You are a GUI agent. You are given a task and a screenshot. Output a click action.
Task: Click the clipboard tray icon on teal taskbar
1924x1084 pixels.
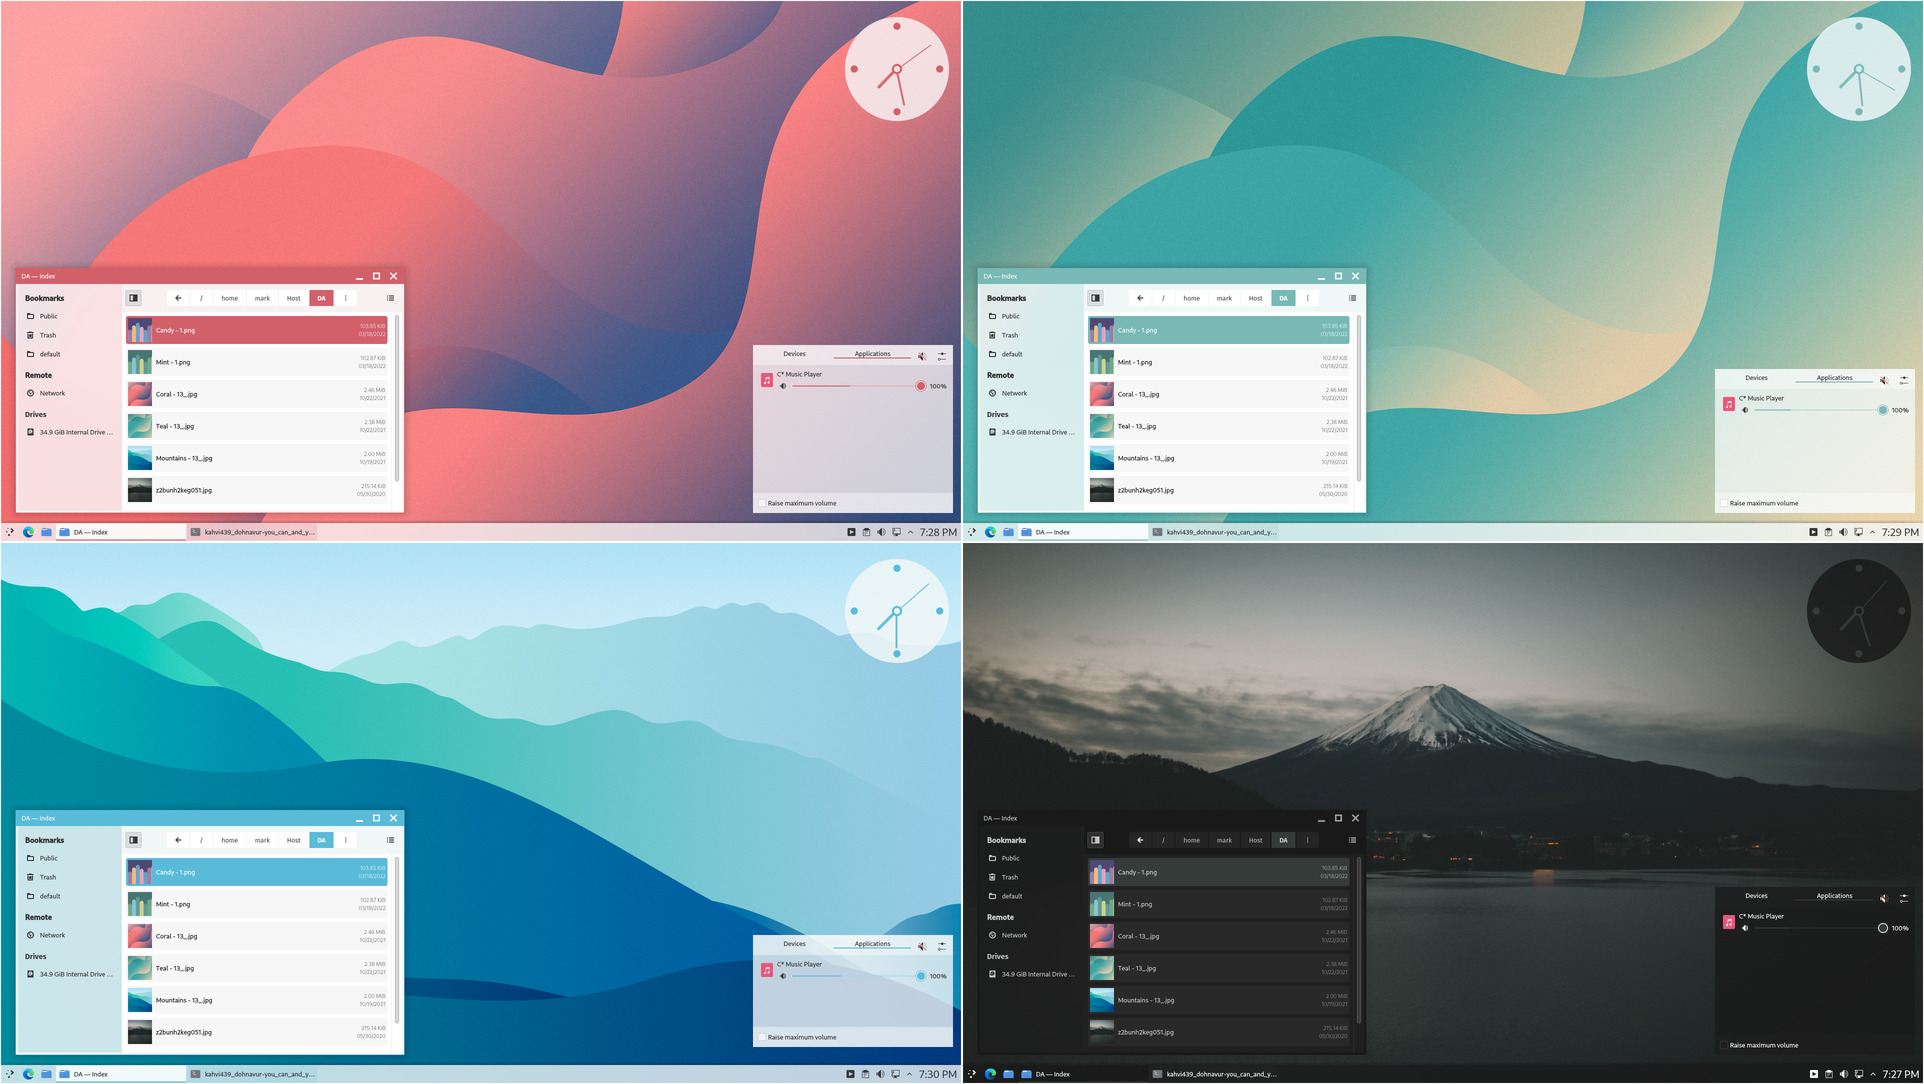tap(1828, 532)
